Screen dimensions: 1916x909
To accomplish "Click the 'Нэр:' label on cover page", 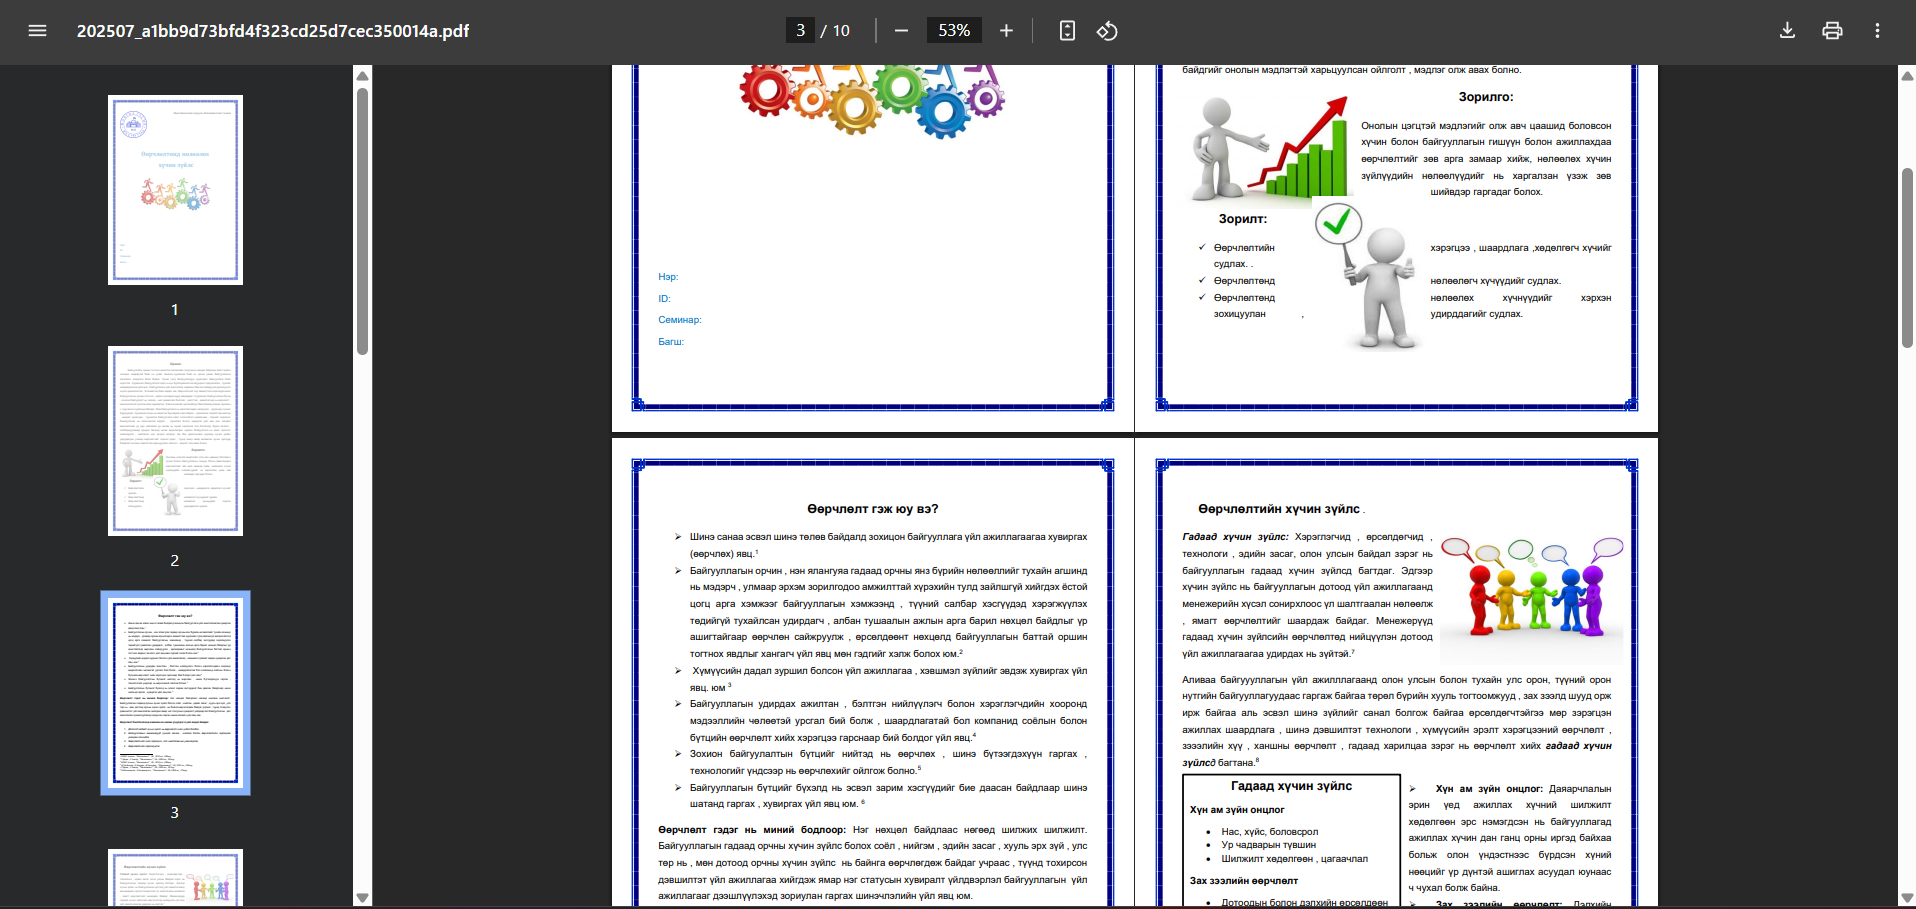I will pyautogui.click(x=668, y=277).
